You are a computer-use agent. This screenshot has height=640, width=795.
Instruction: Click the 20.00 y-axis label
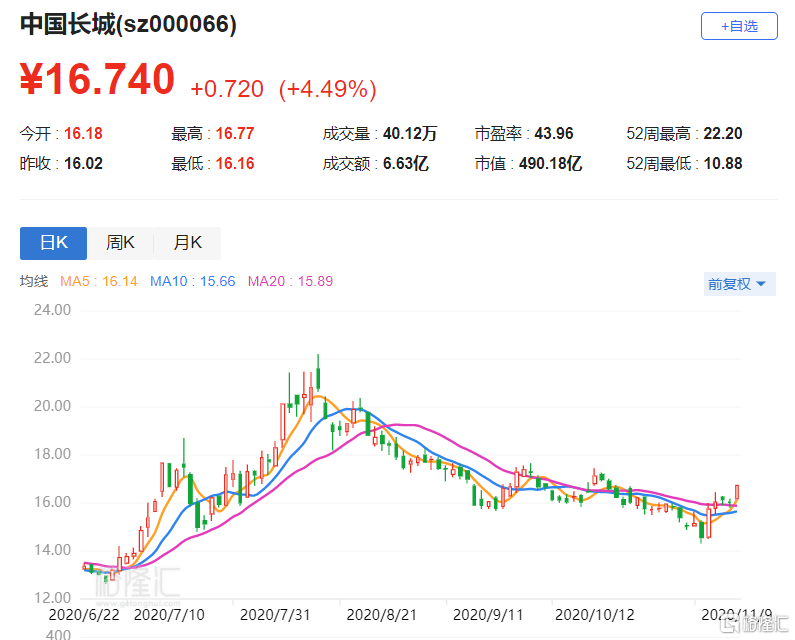[52, 406]
